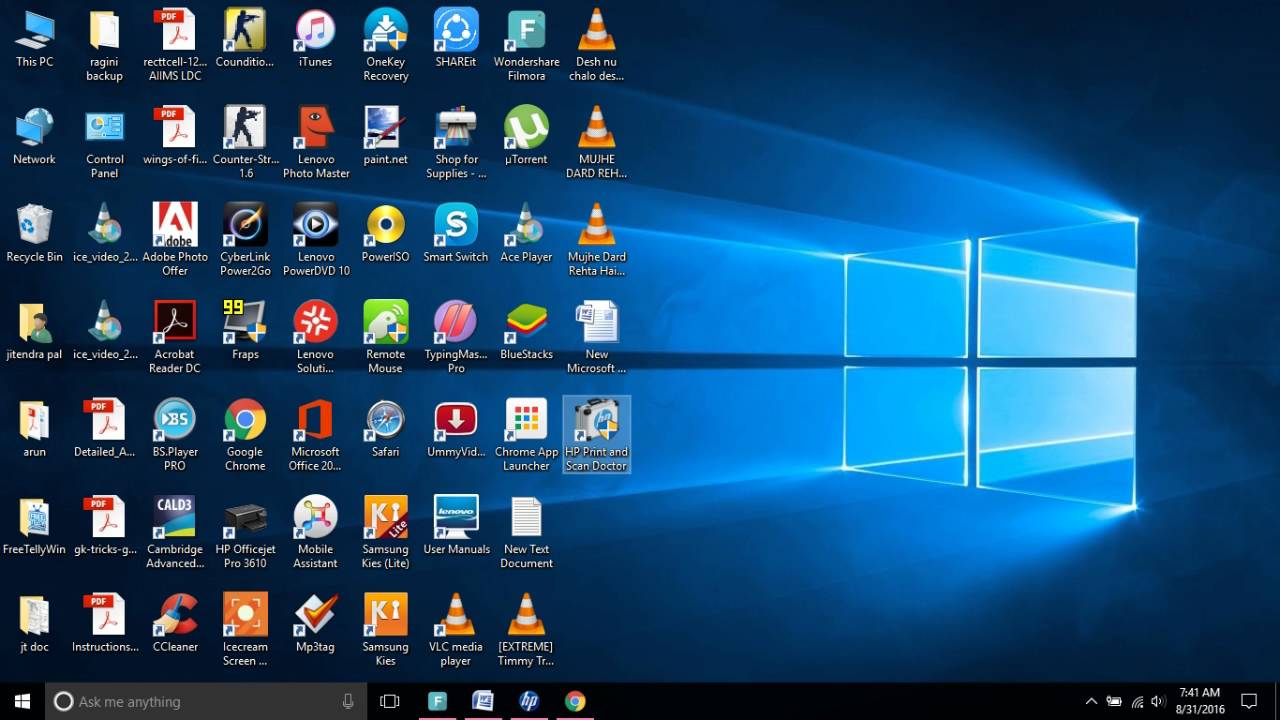The width and height of the screenshot is (1280, 720).
Task: Select the Detailed_A PDF file
Action: tap(104, 429)
